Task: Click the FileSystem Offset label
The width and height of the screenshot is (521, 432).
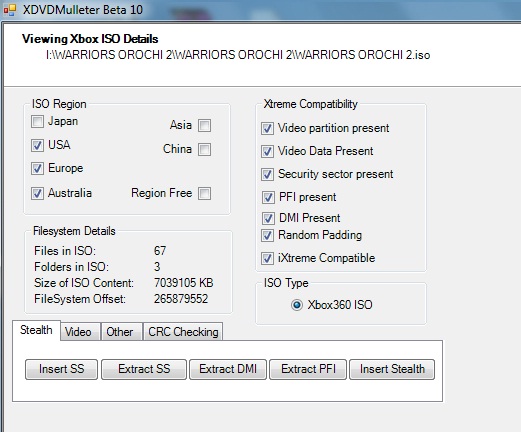Action: tap(80, 299)
